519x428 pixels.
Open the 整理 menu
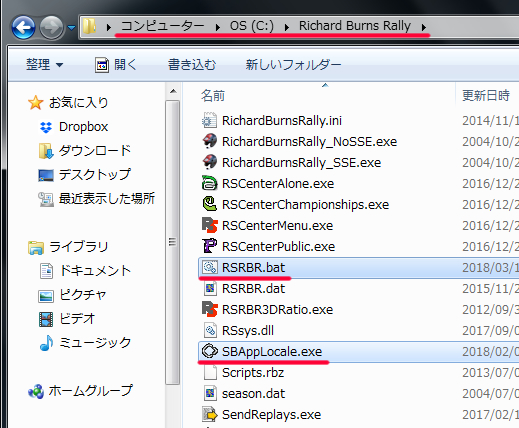tap(44, 64)
